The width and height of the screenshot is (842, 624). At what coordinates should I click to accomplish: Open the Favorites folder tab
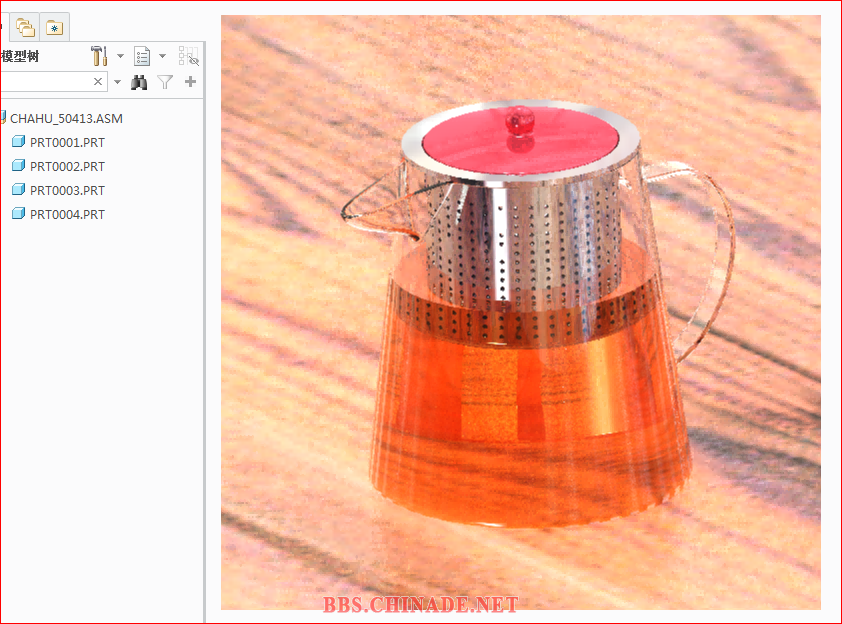[54, 27]
